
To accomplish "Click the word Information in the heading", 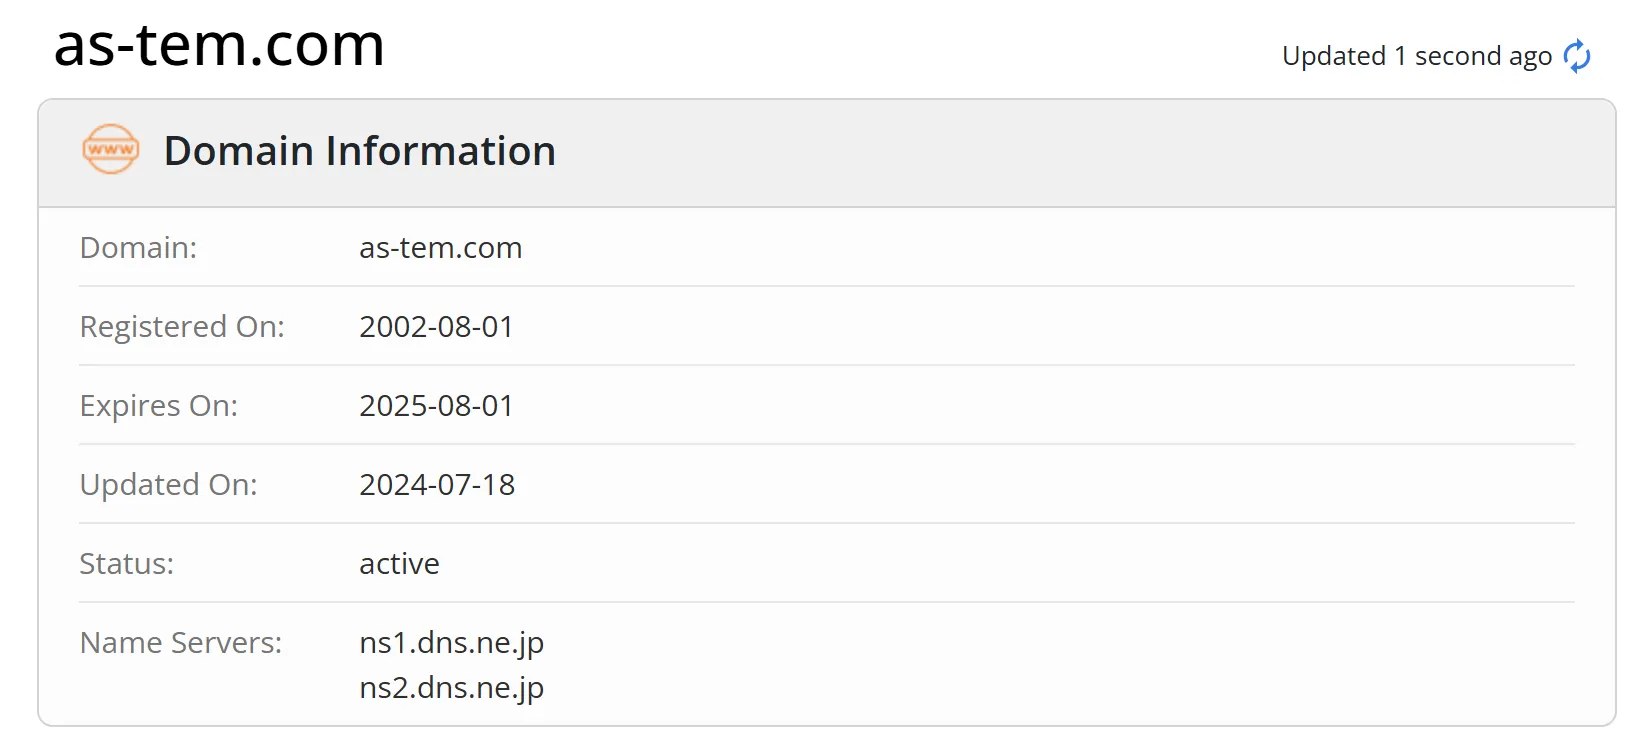I will (x=441, y=151).
